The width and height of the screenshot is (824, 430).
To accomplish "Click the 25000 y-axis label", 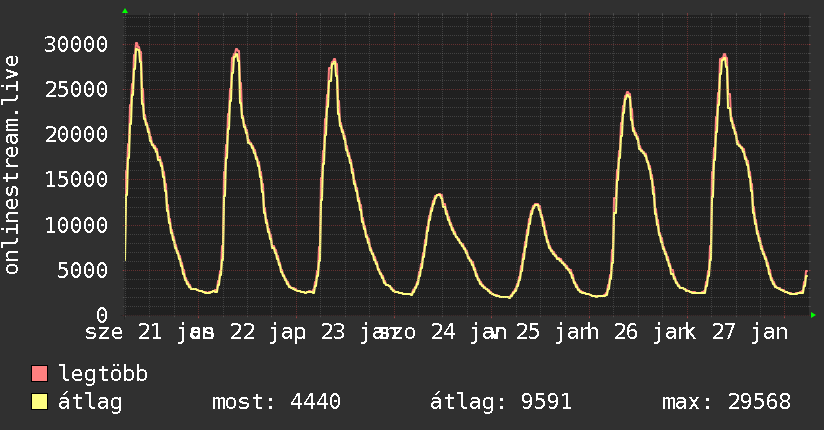I will pos(76,89).
